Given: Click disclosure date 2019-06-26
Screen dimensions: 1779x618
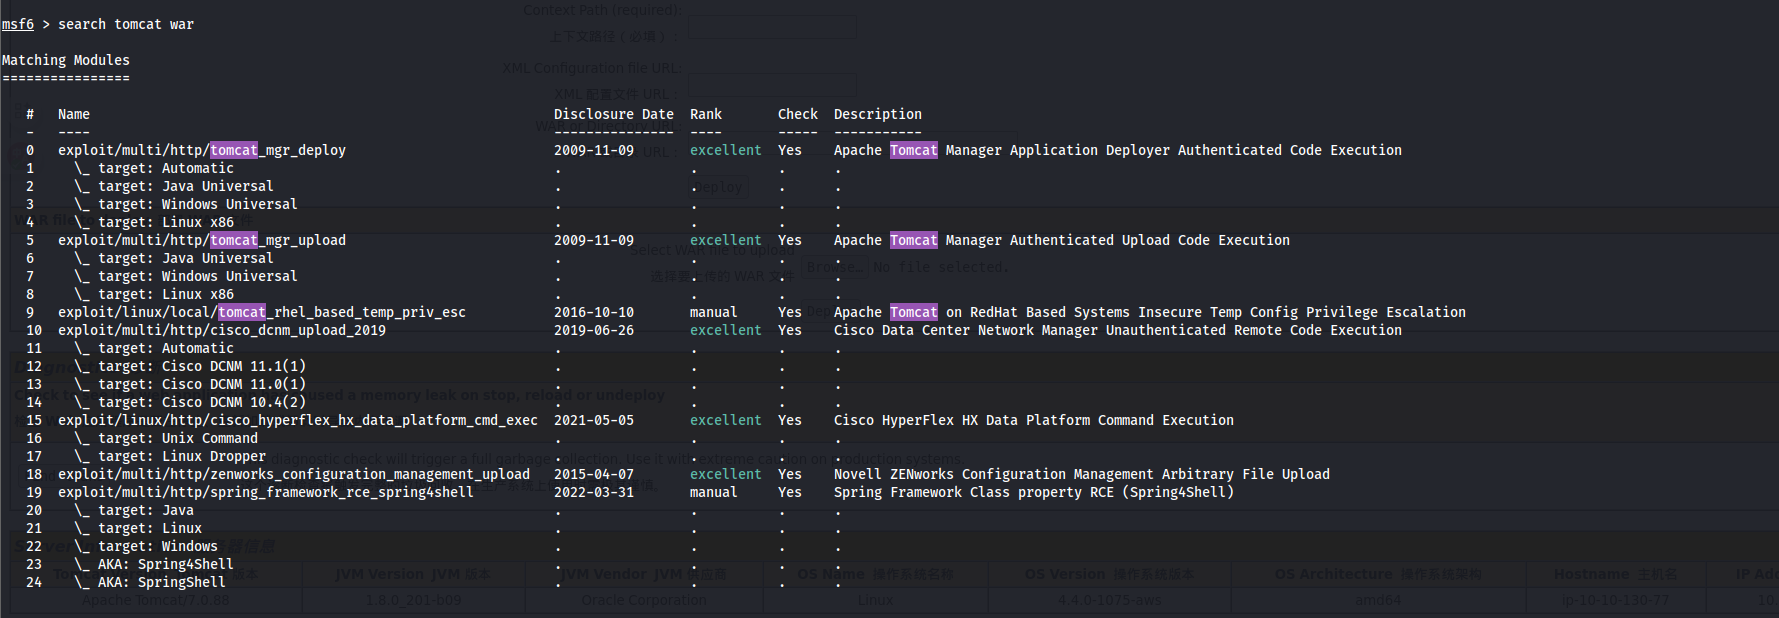Looking at the screenshot, I should 594,330.
